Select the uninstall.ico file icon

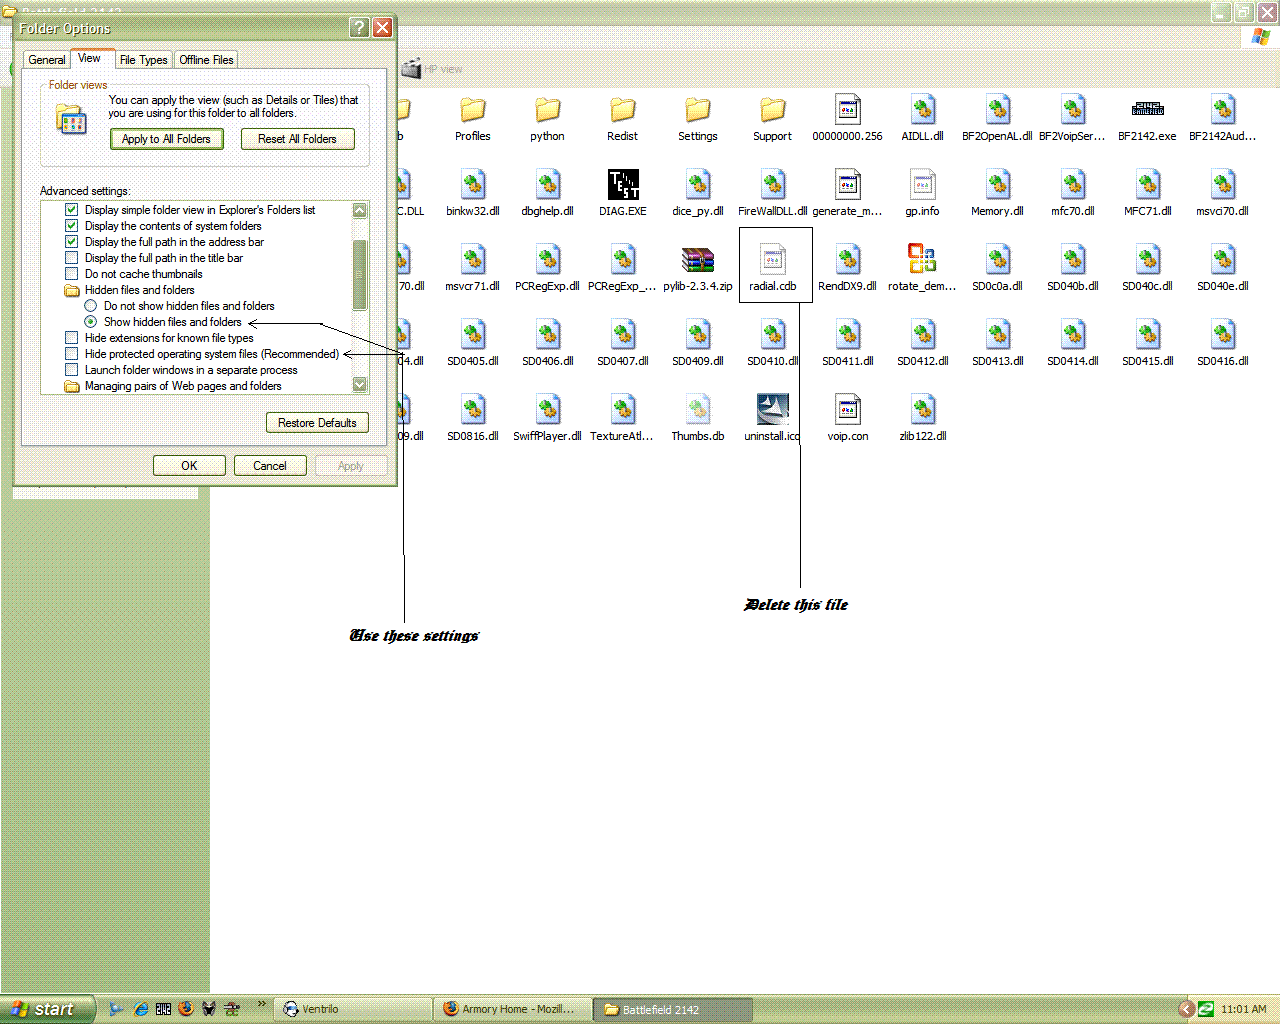click(x=772, y=410)
